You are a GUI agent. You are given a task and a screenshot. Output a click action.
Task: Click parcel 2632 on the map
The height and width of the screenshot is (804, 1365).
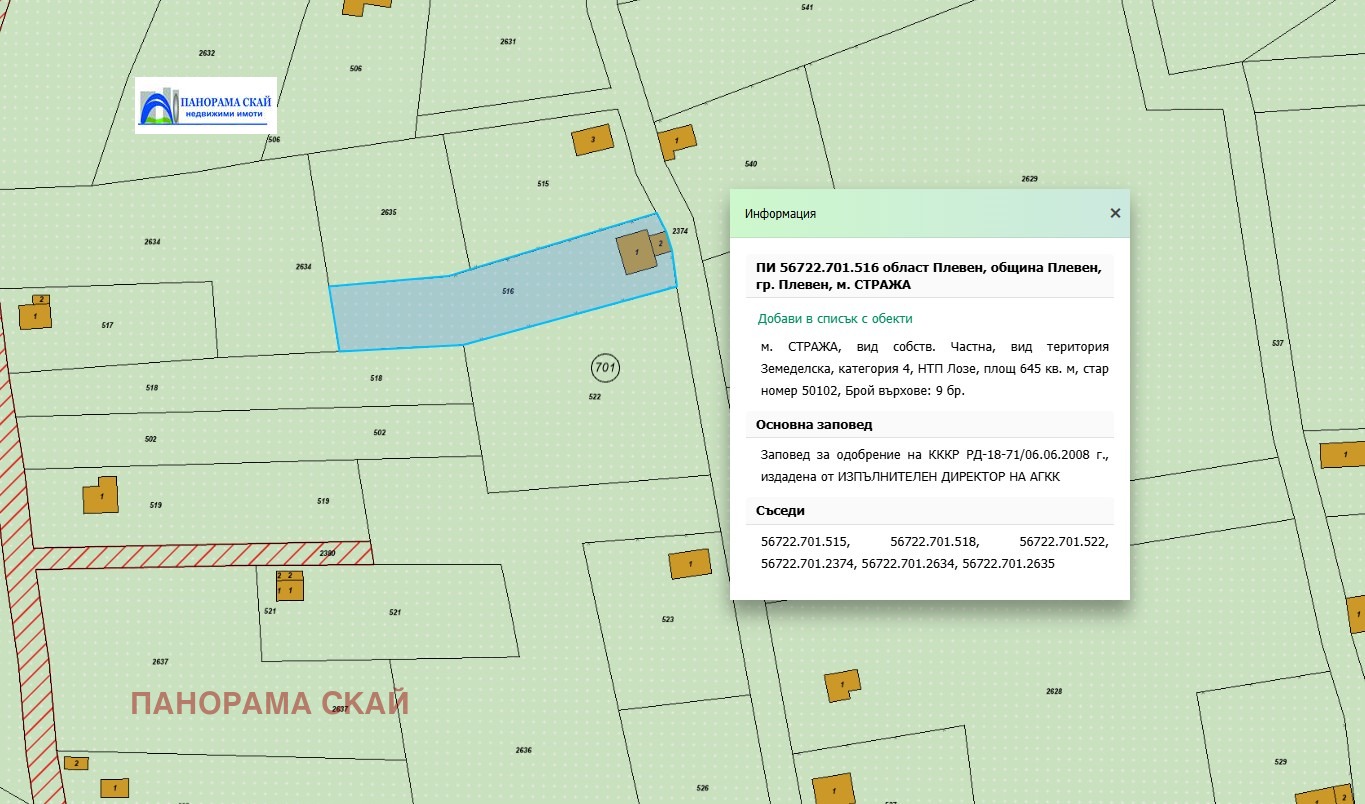tap(207, 52)
